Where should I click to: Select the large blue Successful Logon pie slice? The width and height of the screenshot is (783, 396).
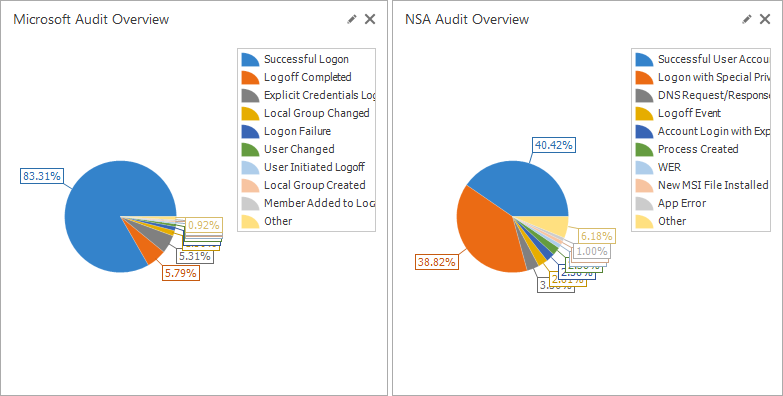click(100, 210)
